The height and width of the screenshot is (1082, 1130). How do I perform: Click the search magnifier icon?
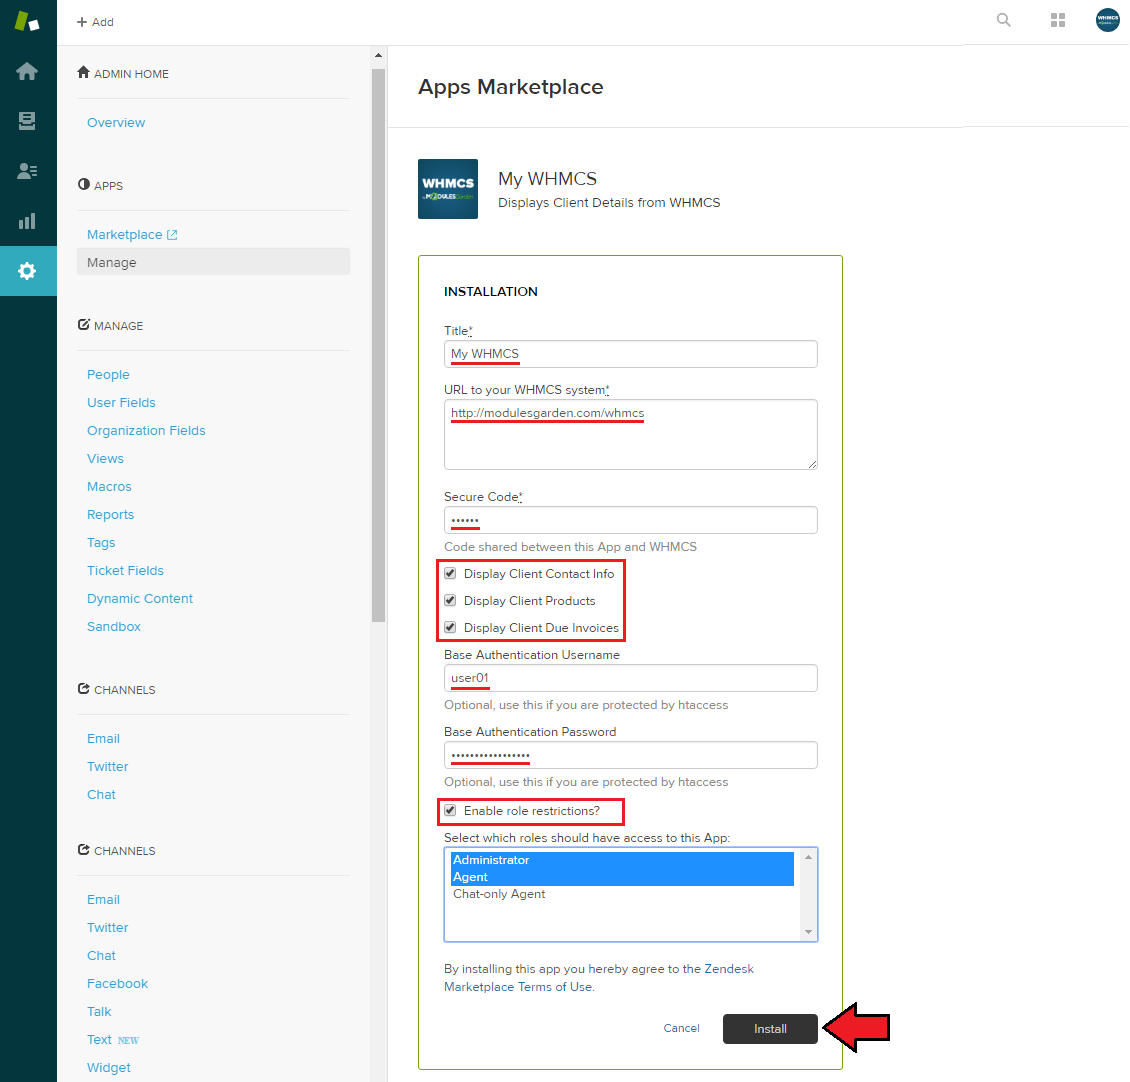pyautogui.click(x=1003, y=20)
